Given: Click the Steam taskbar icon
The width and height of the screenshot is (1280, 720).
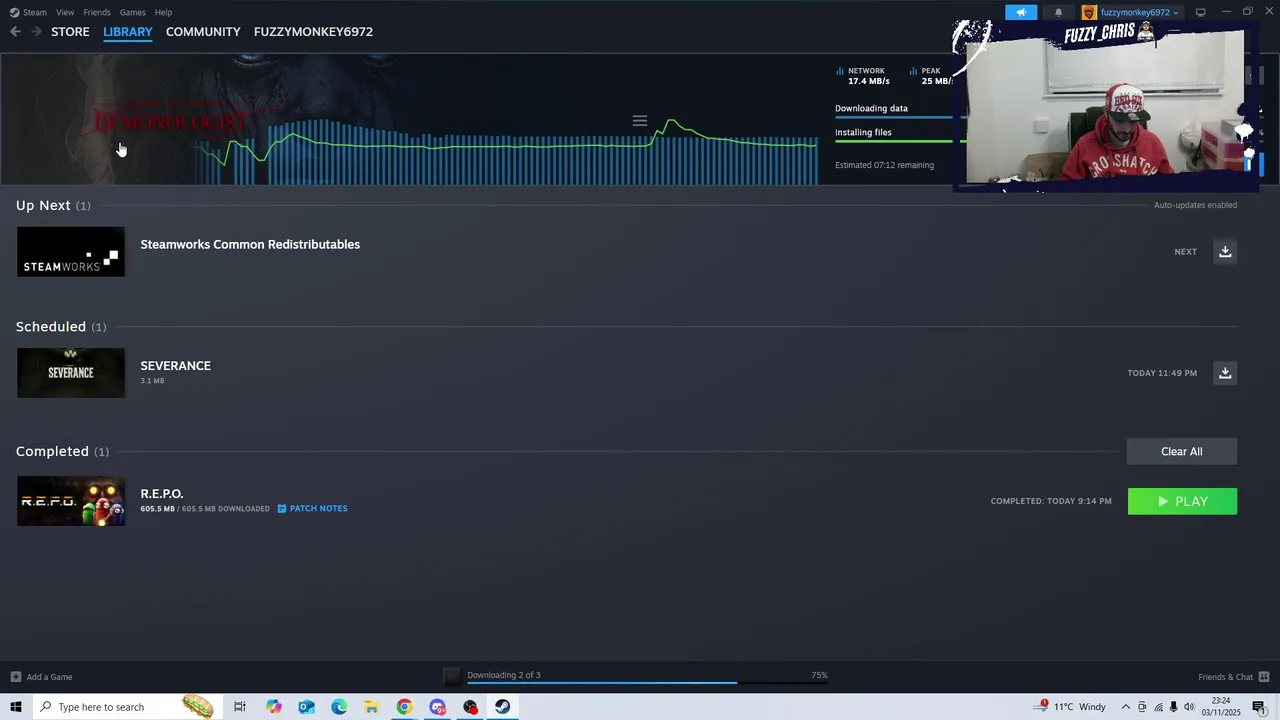Looking at the screenshot, I should (502, 707).
